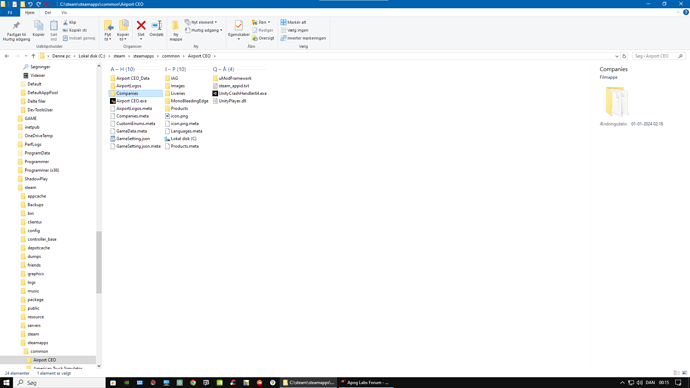Select GameSetting.json file
Image resolution: width=690 pixels, height=388 pixels.
pos(130,139)
